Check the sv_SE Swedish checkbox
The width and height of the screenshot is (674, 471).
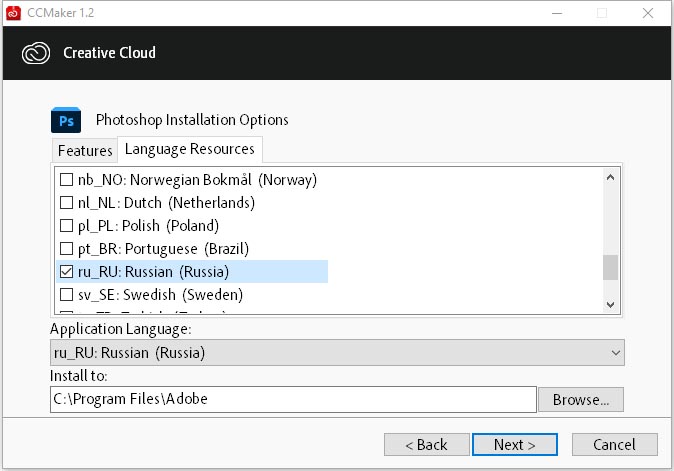coord(66,294)
